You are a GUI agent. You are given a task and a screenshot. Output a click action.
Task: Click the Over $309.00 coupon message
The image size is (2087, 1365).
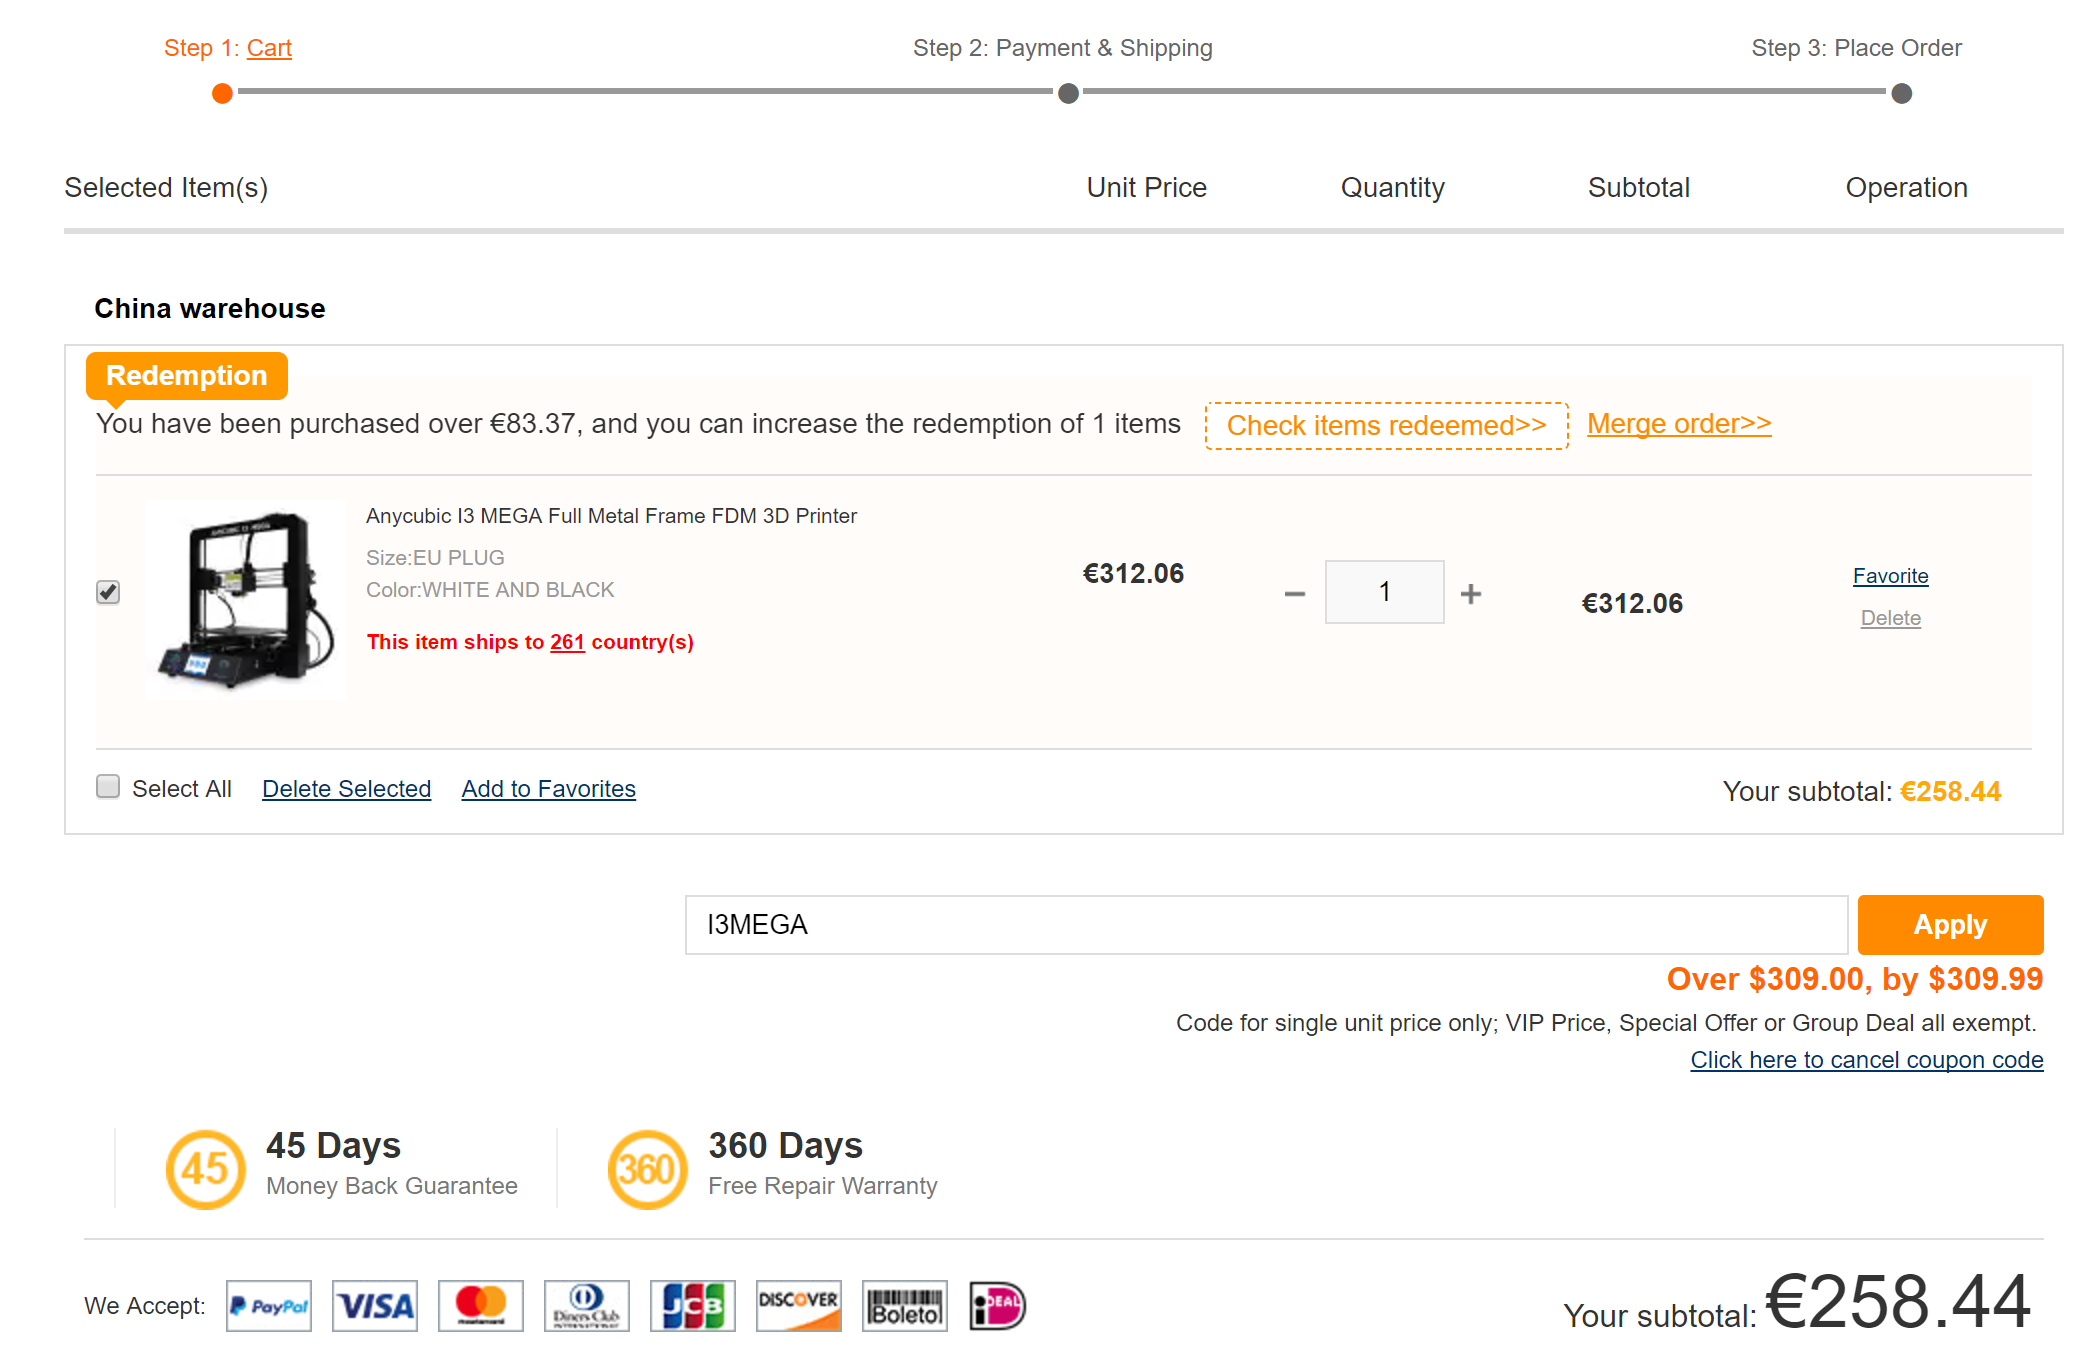tap(1855, 979)
